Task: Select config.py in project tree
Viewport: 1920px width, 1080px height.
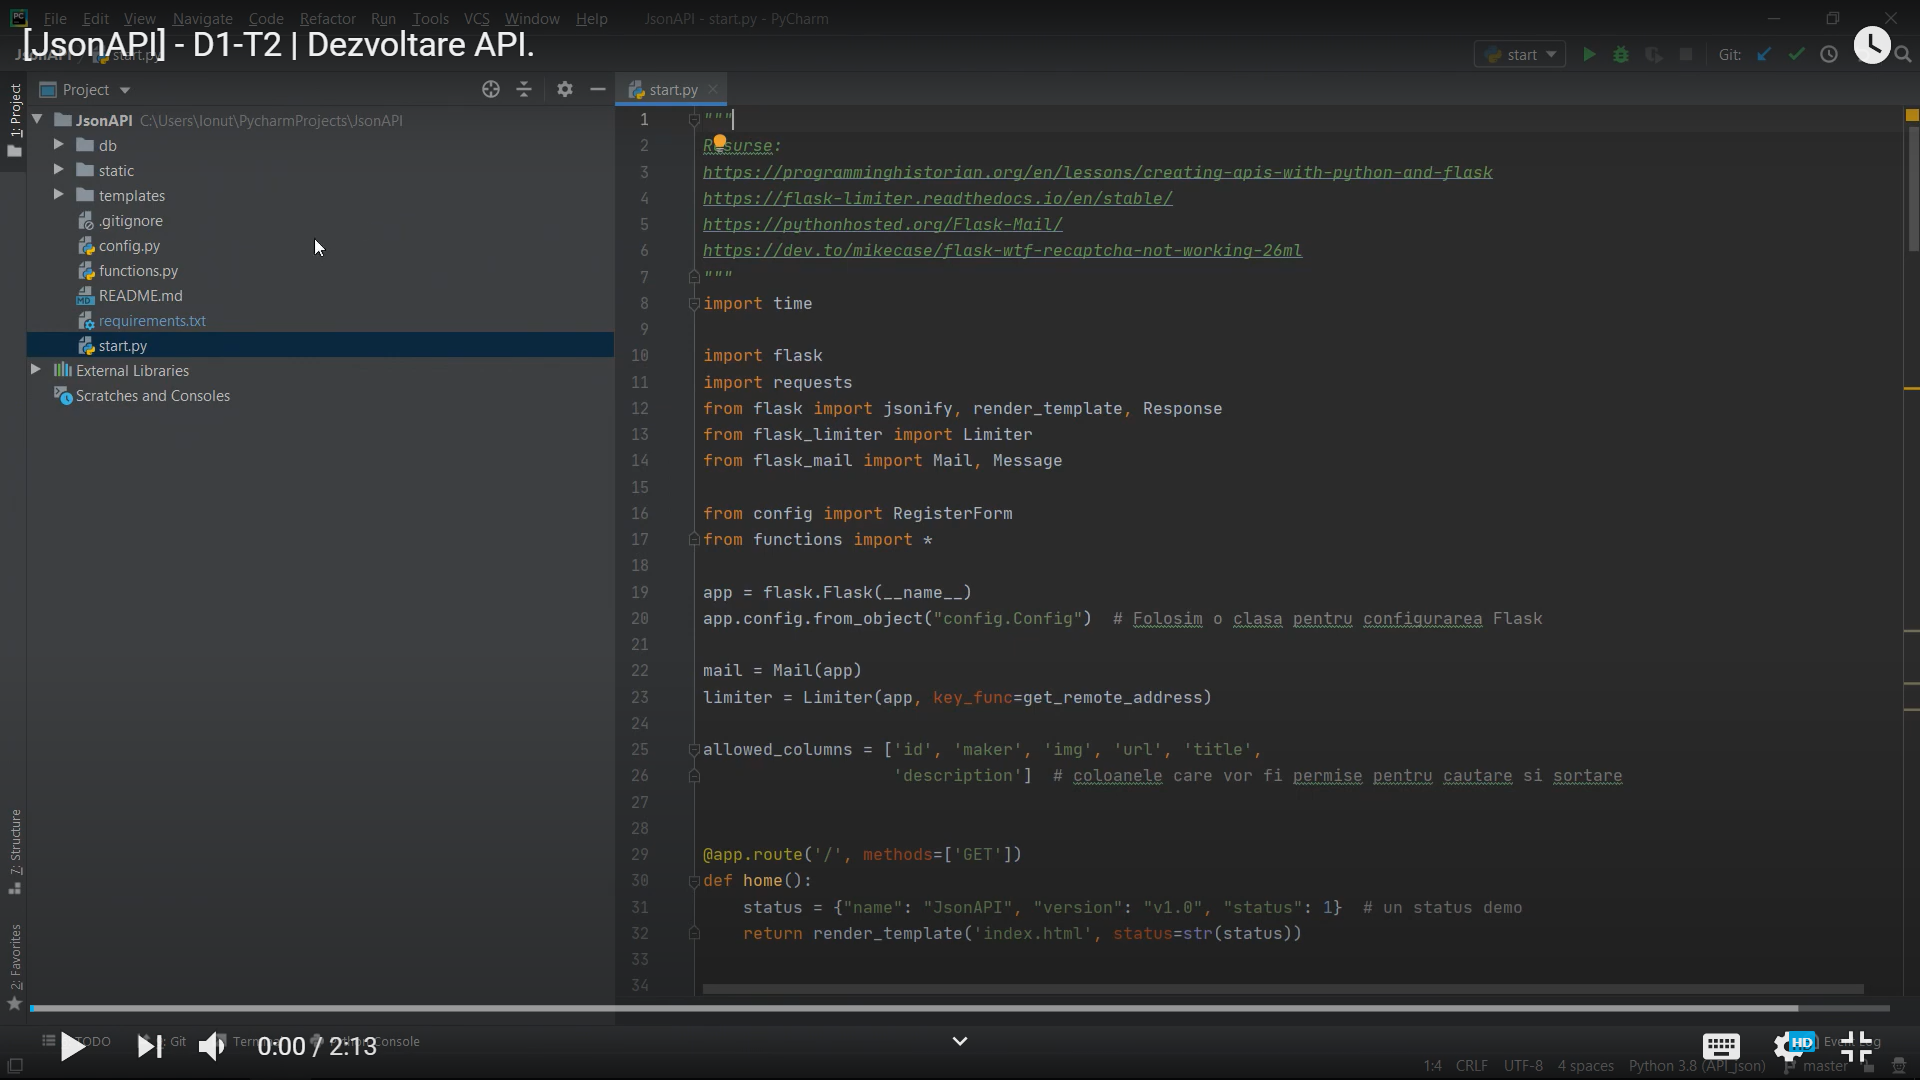Action: pos(129,246)
